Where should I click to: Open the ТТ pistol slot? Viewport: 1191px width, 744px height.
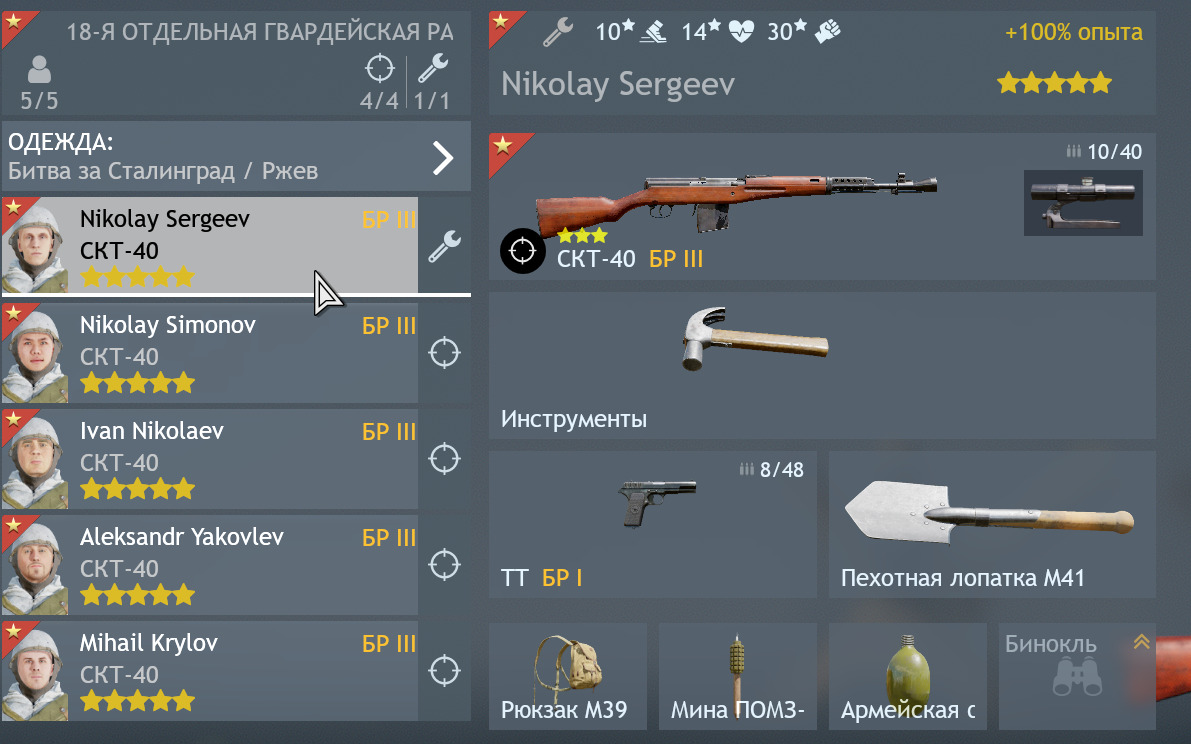pos(652,524)
